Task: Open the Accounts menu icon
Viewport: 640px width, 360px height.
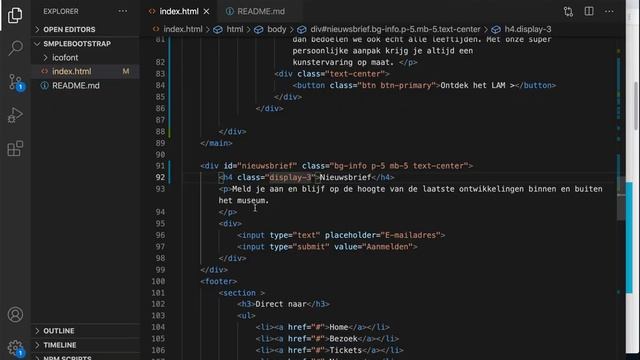Action: [15, 315]
